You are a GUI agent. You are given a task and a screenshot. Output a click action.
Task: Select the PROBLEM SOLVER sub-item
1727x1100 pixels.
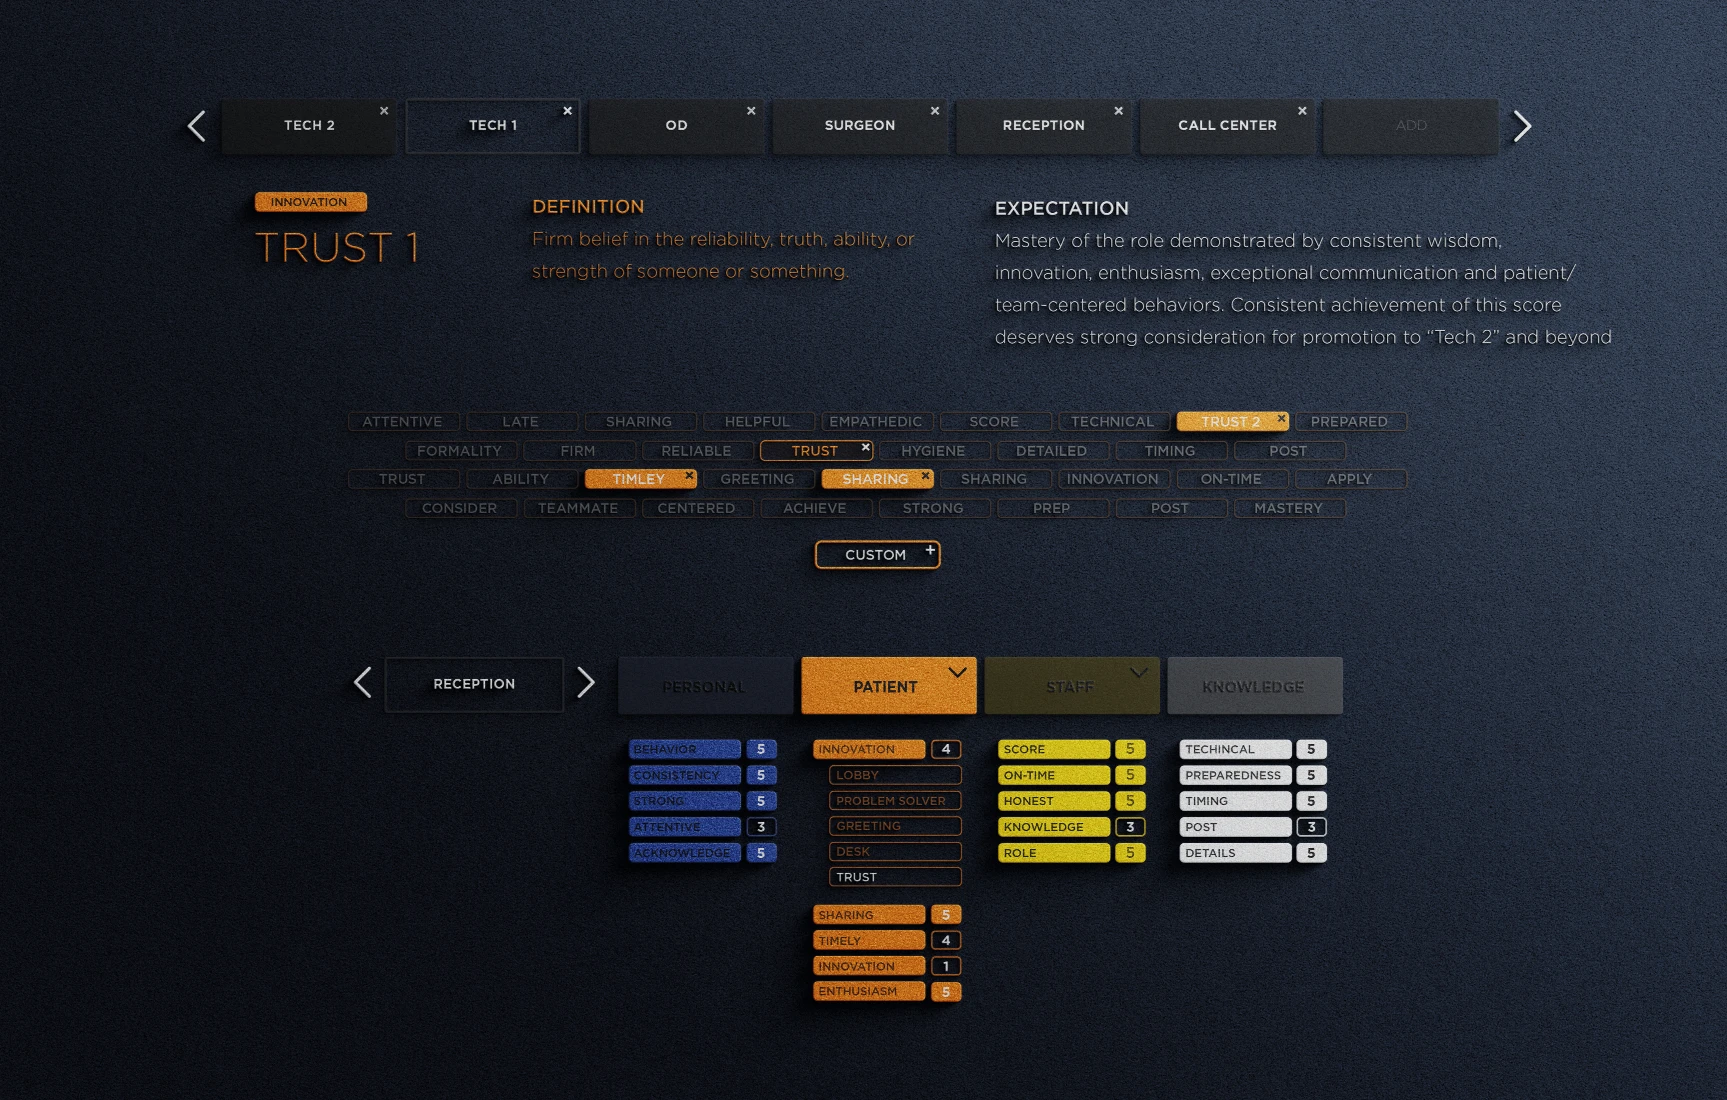coord(895,801)
